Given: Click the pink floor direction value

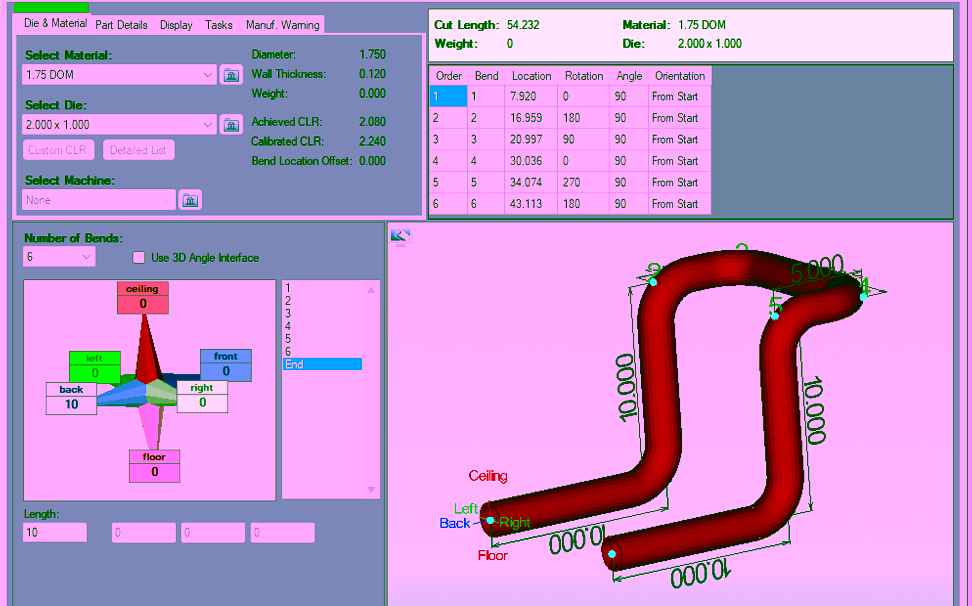Looking at the screenshot, I should click(x=154, y=472).
